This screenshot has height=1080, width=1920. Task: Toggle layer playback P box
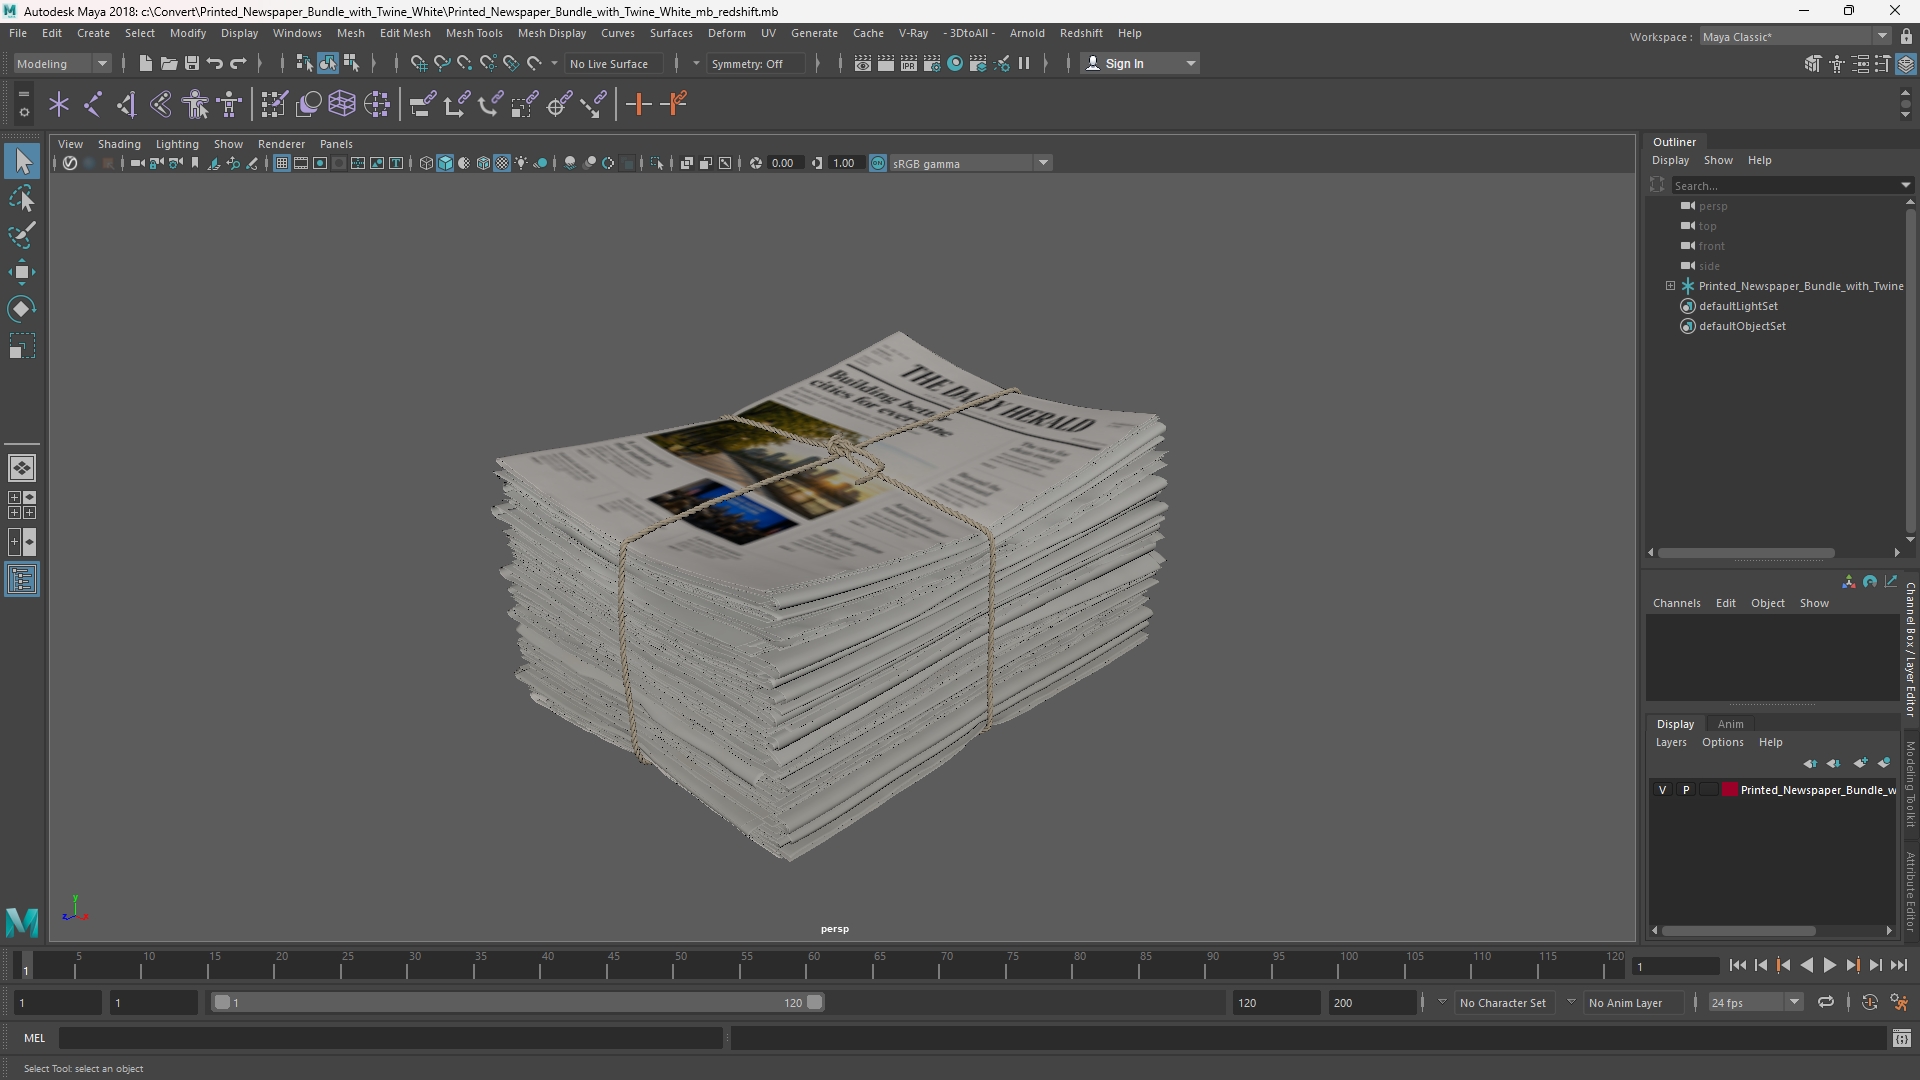1686,790
